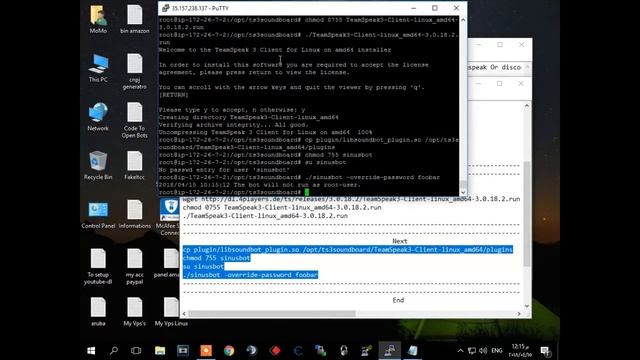The image size is (640, 360).
Task: Close the background 'speak Or disco' window
Action: pos(521,45)
